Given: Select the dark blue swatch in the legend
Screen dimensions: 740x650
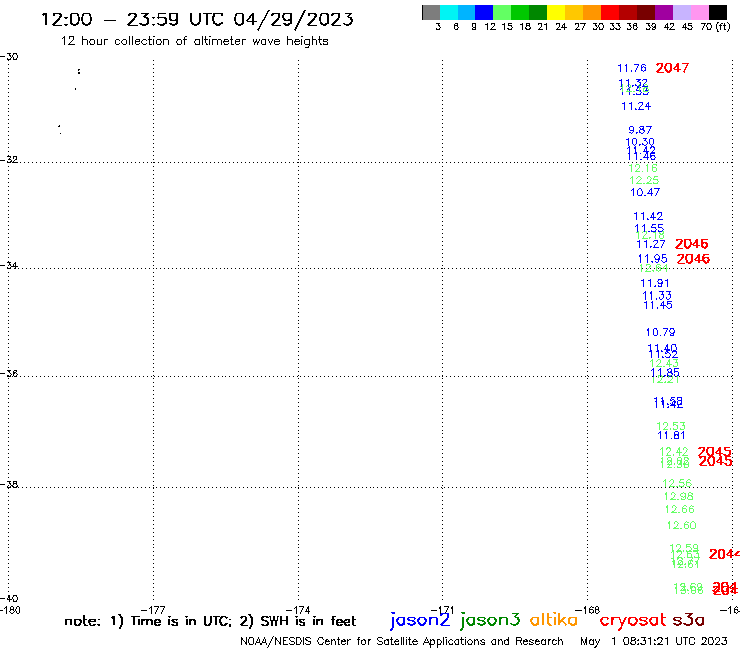Looking at the screenshot, I should coord(484,12).
